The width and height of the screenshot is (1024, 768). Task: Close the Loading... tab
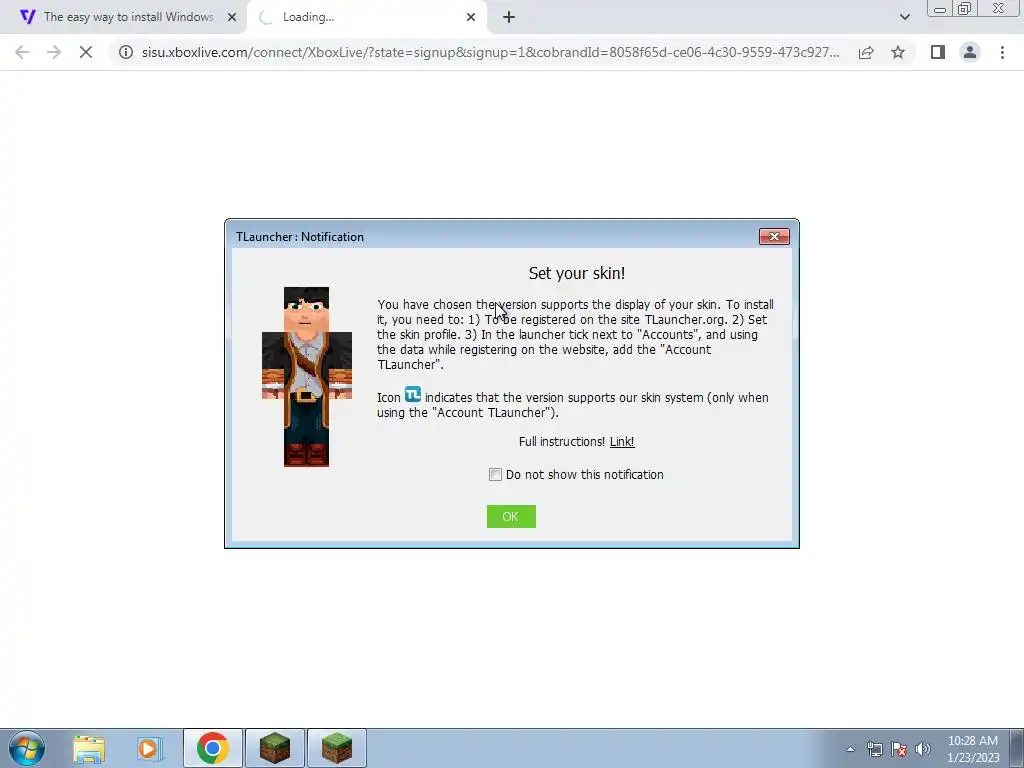tap(471, 18)
